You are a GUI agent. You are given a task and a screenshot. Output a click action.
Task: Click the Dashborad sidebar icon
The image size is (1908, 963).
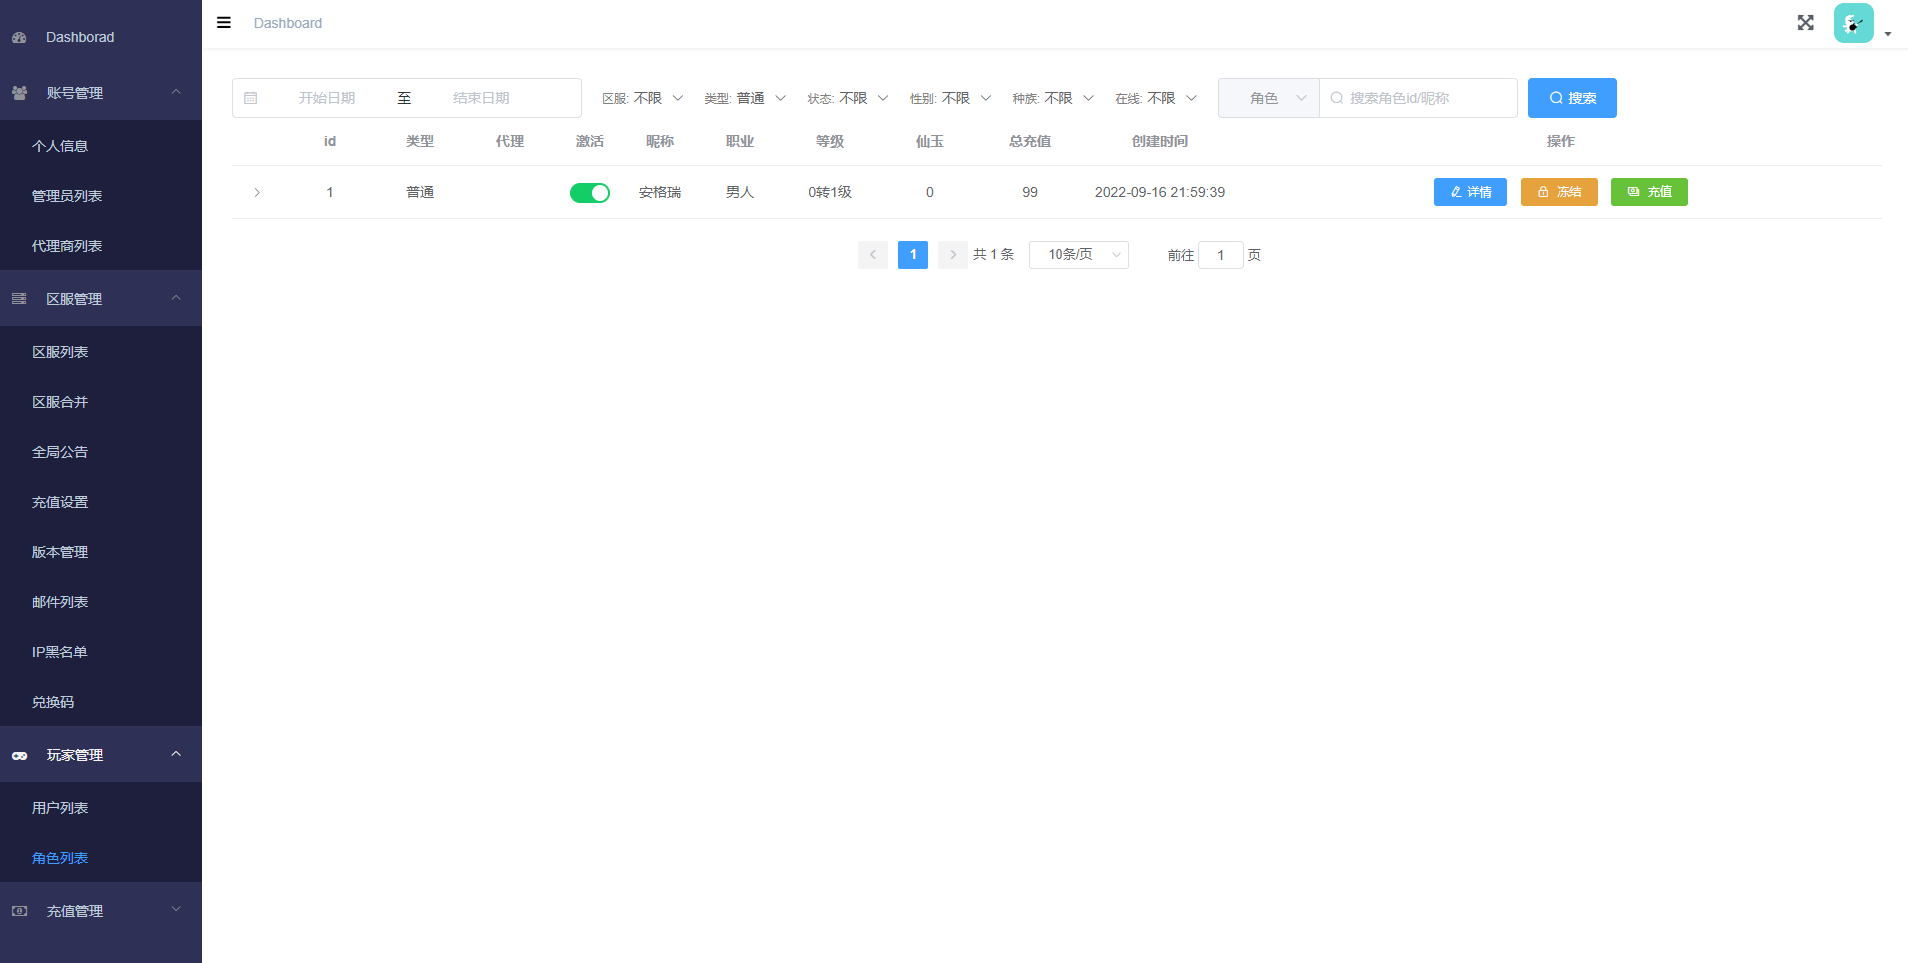pos(19,37)
